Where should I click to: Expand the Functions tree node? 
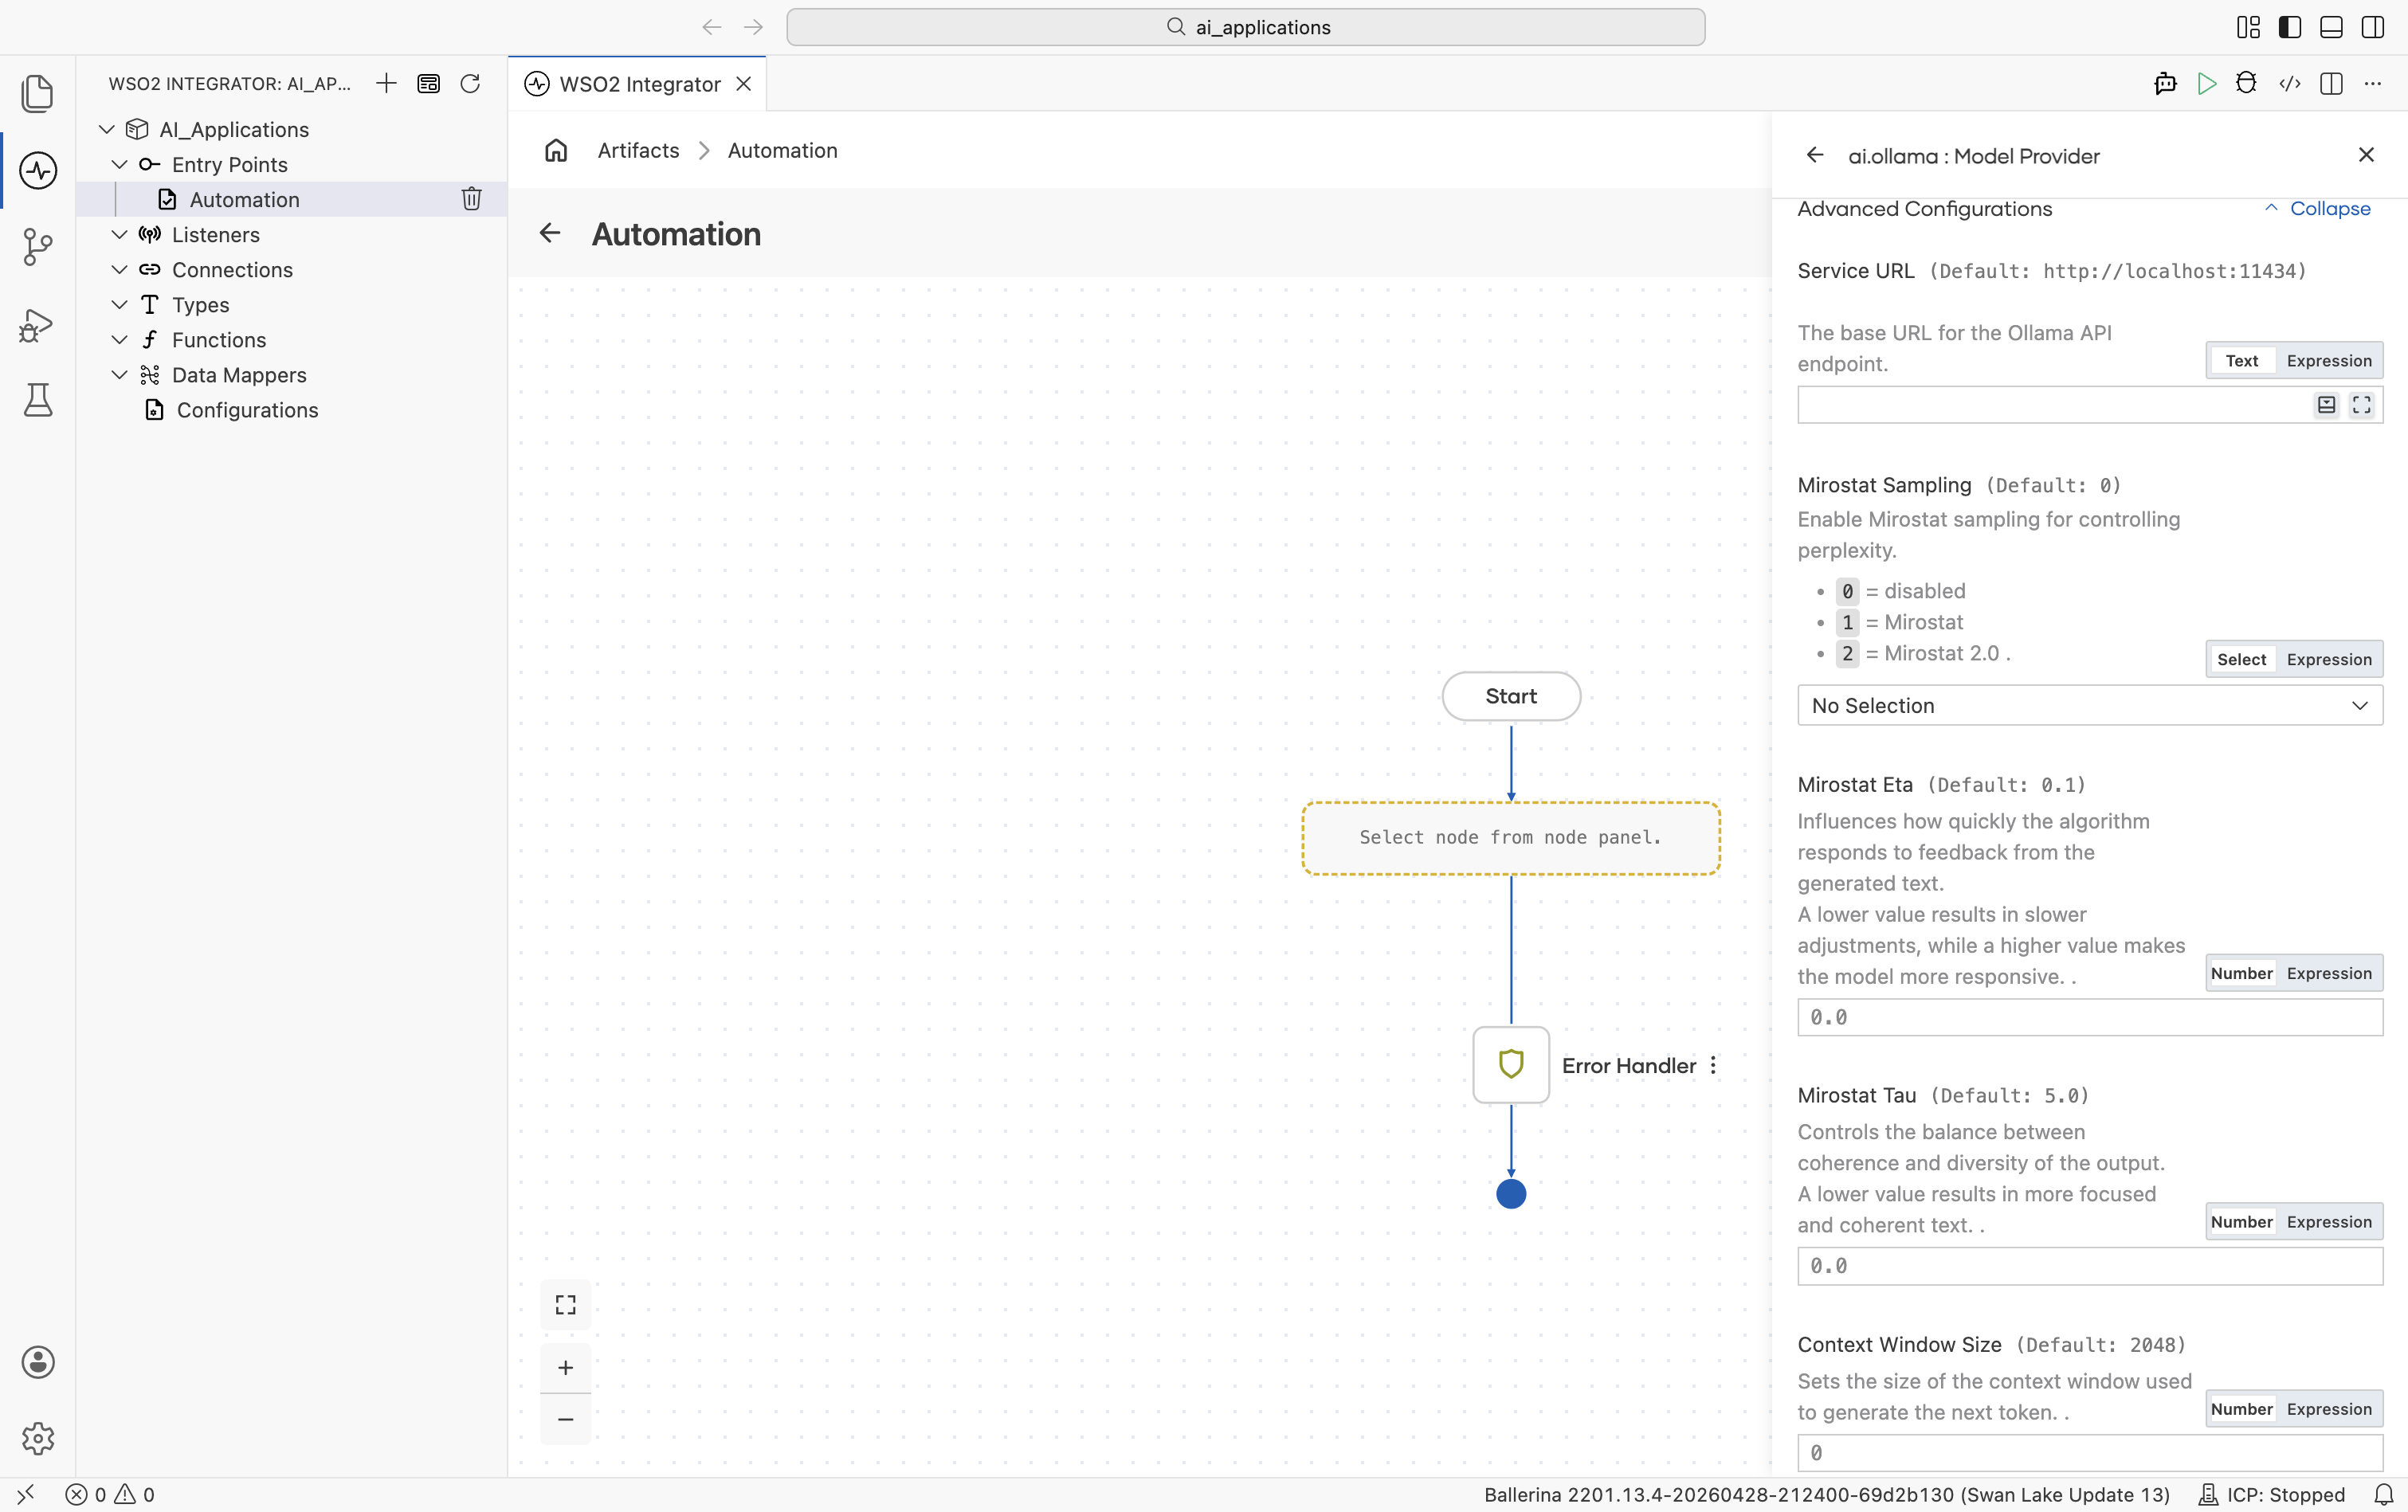coord(120,339)
